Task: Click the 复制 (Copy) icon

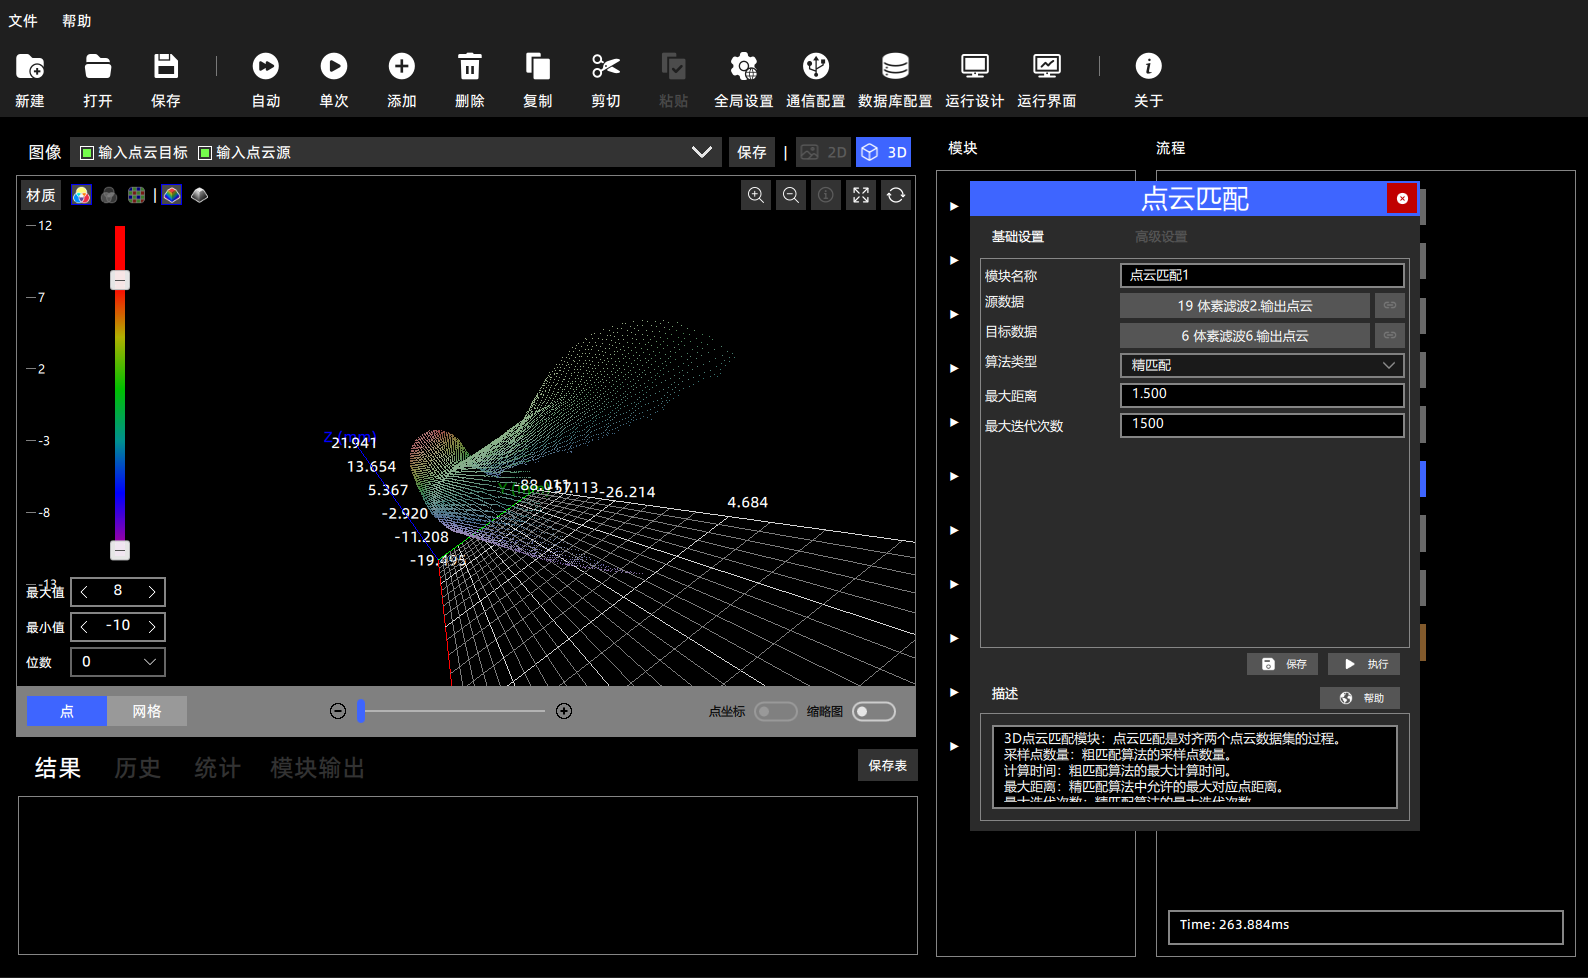Action: [538, 67]
